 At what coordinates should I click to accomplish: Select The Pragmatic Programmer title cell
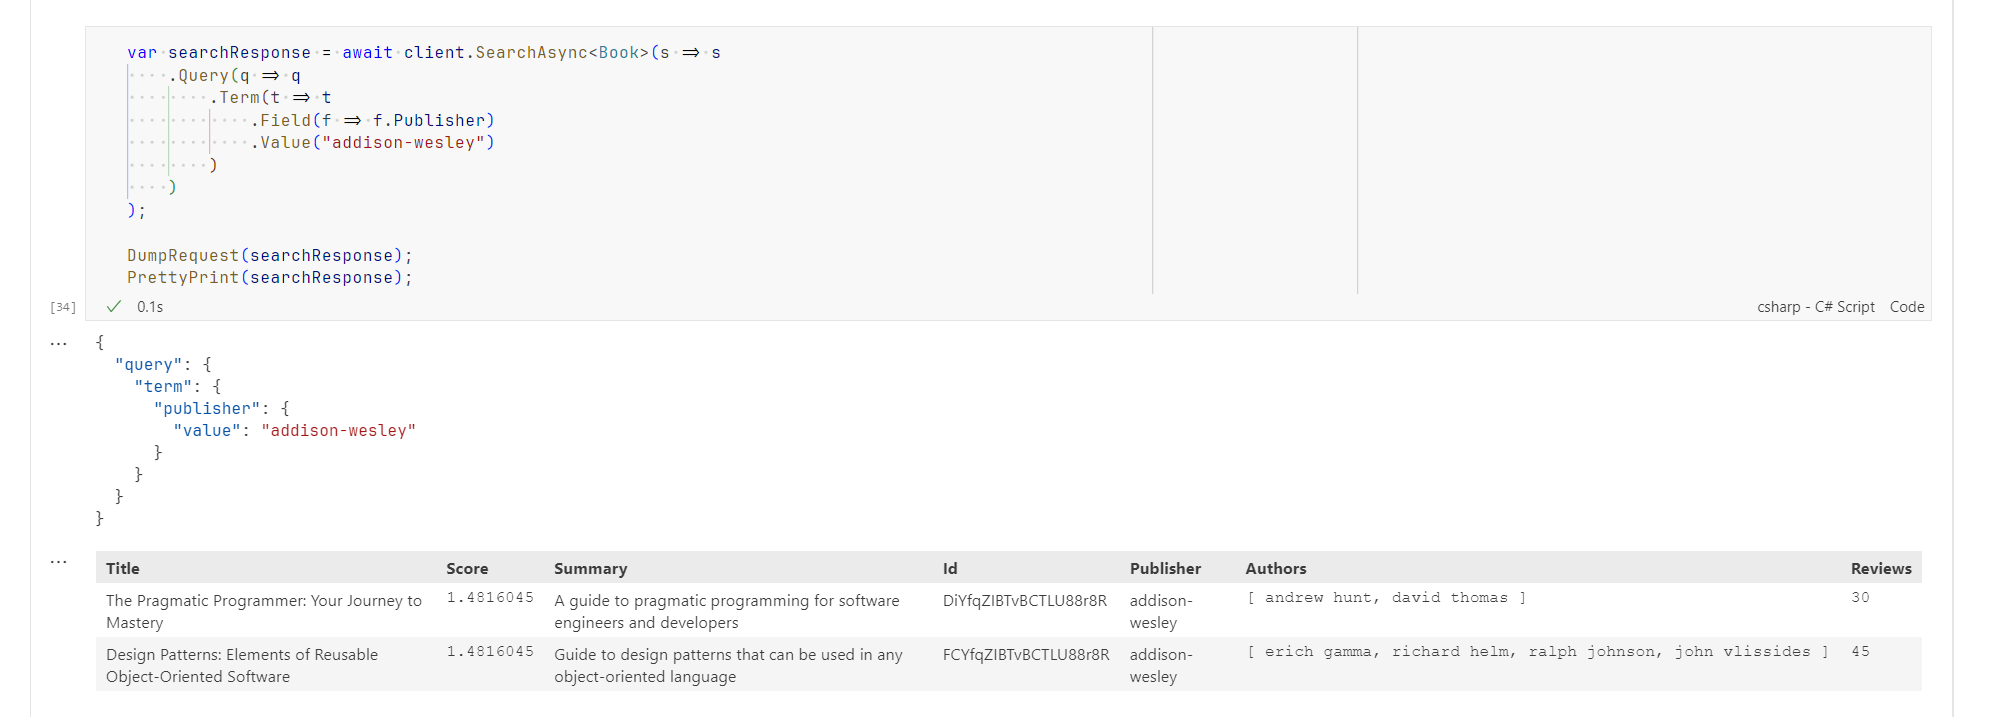[x=264, y=611]
